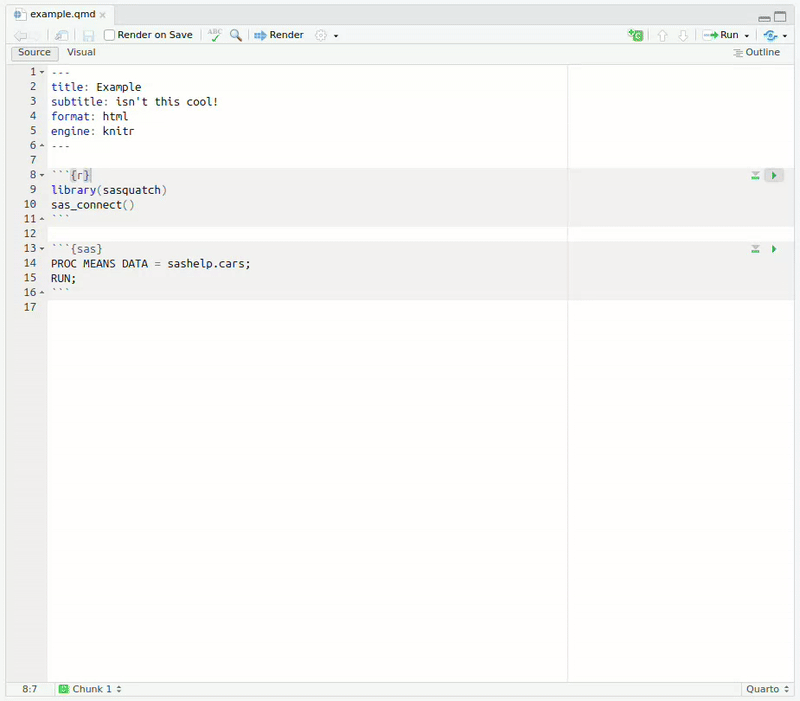Fold the R code chunk at line 8
This screenshot has height=701, width=800.
tap(41, 175)
